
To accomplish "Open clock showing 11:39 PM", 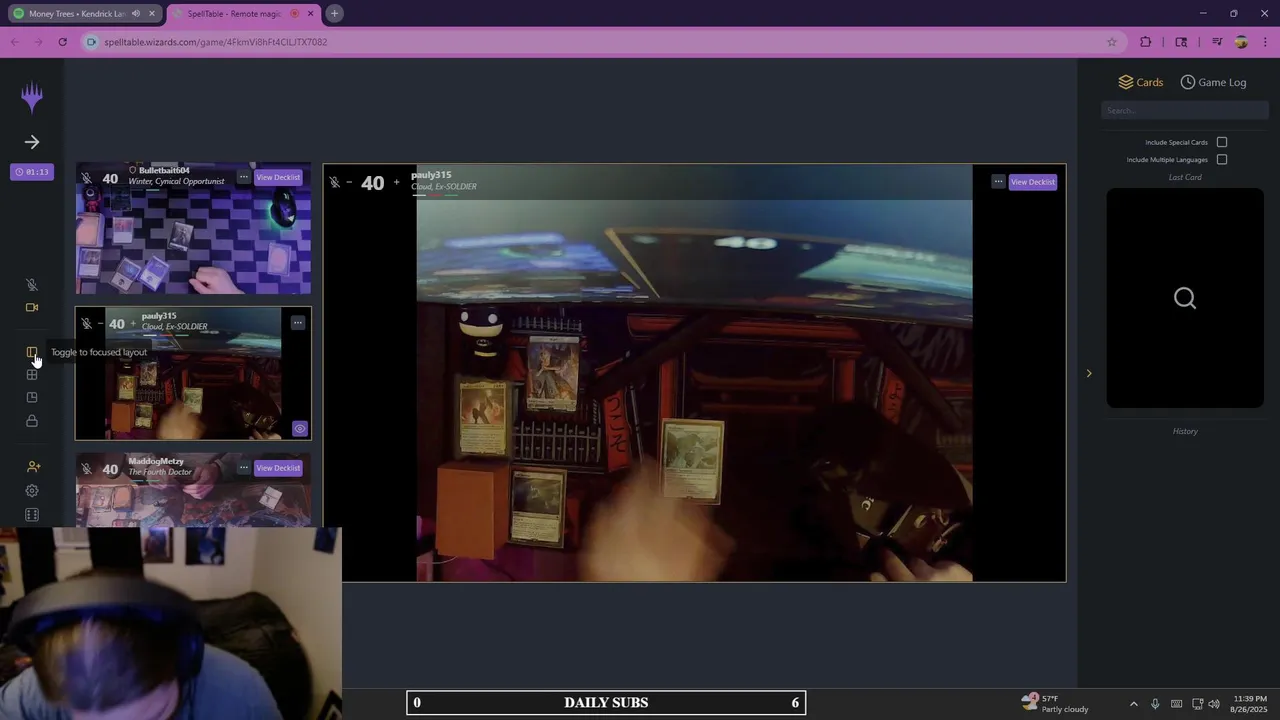I will (1250, 703).
